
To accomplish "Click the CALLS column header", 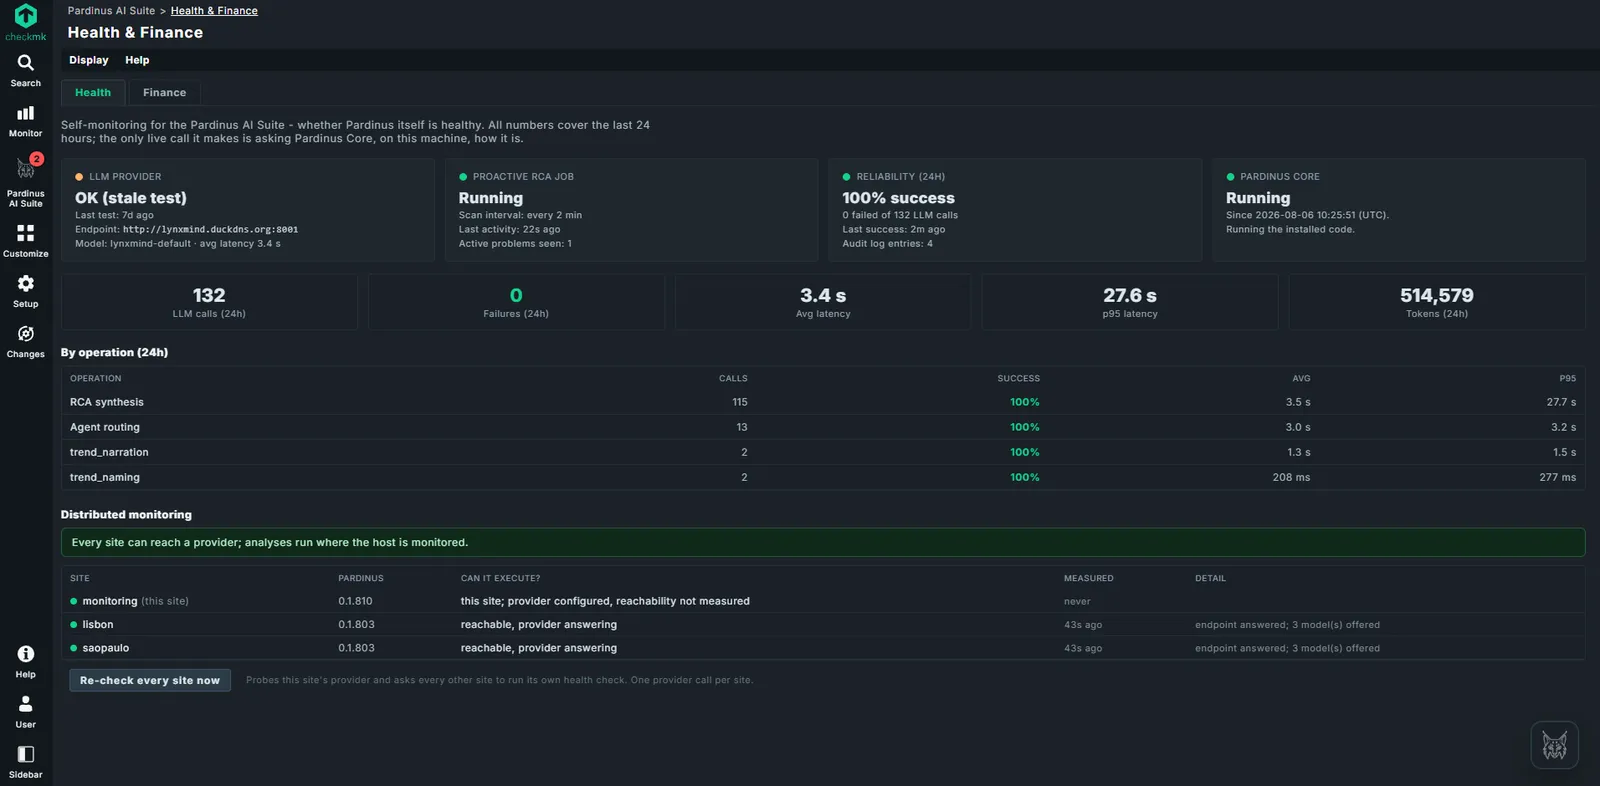I will 733,378.
